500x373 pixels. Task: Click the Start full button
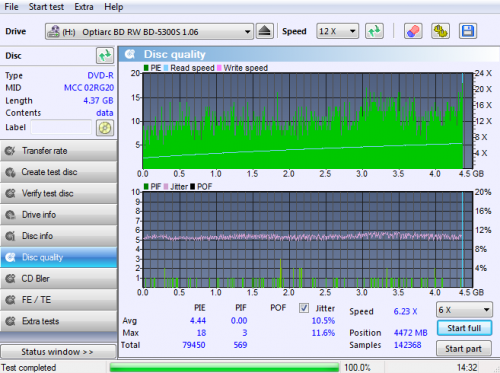pos(464,328)
